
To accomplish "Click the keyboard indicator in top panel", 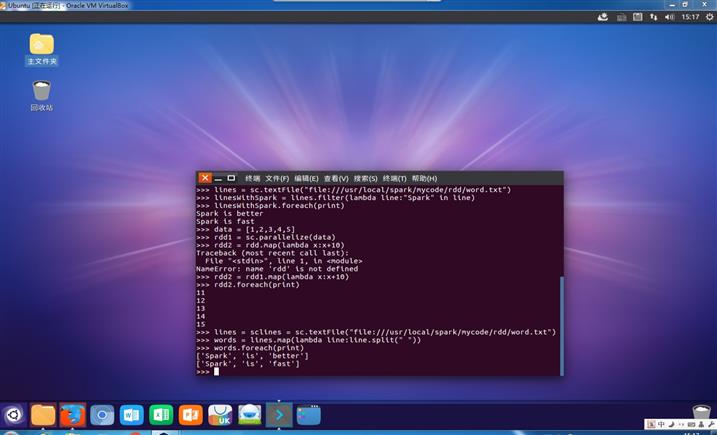I will (621, 17).
